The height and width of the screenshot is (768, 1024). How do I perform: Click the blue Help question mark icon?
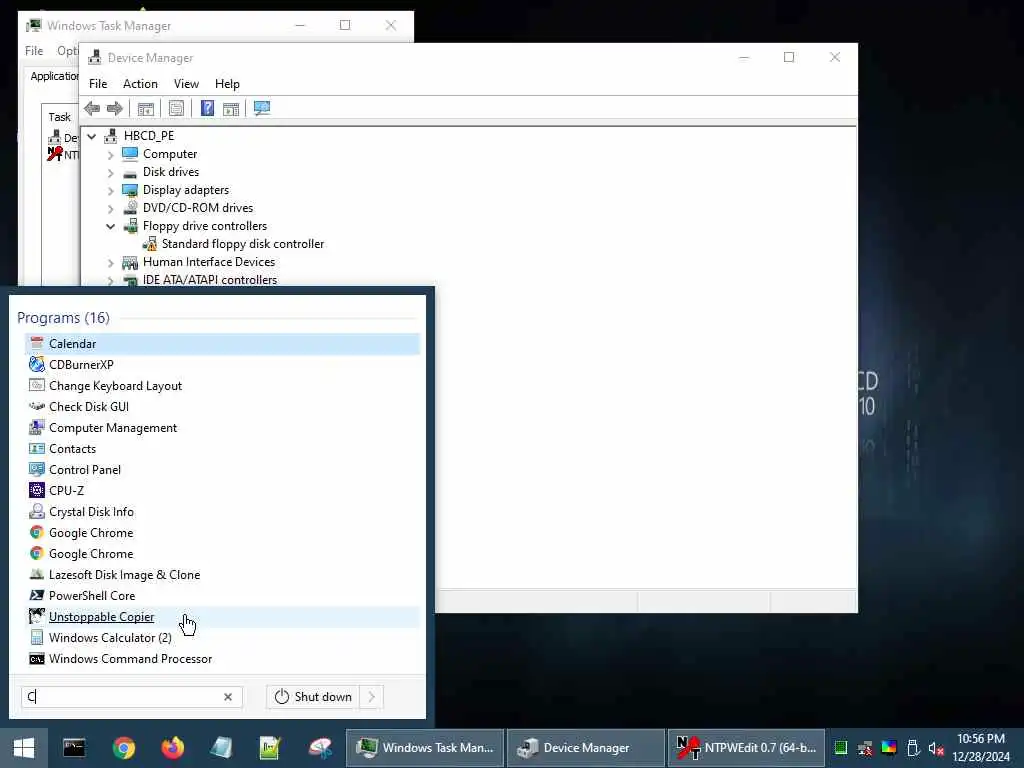(207, 108)
